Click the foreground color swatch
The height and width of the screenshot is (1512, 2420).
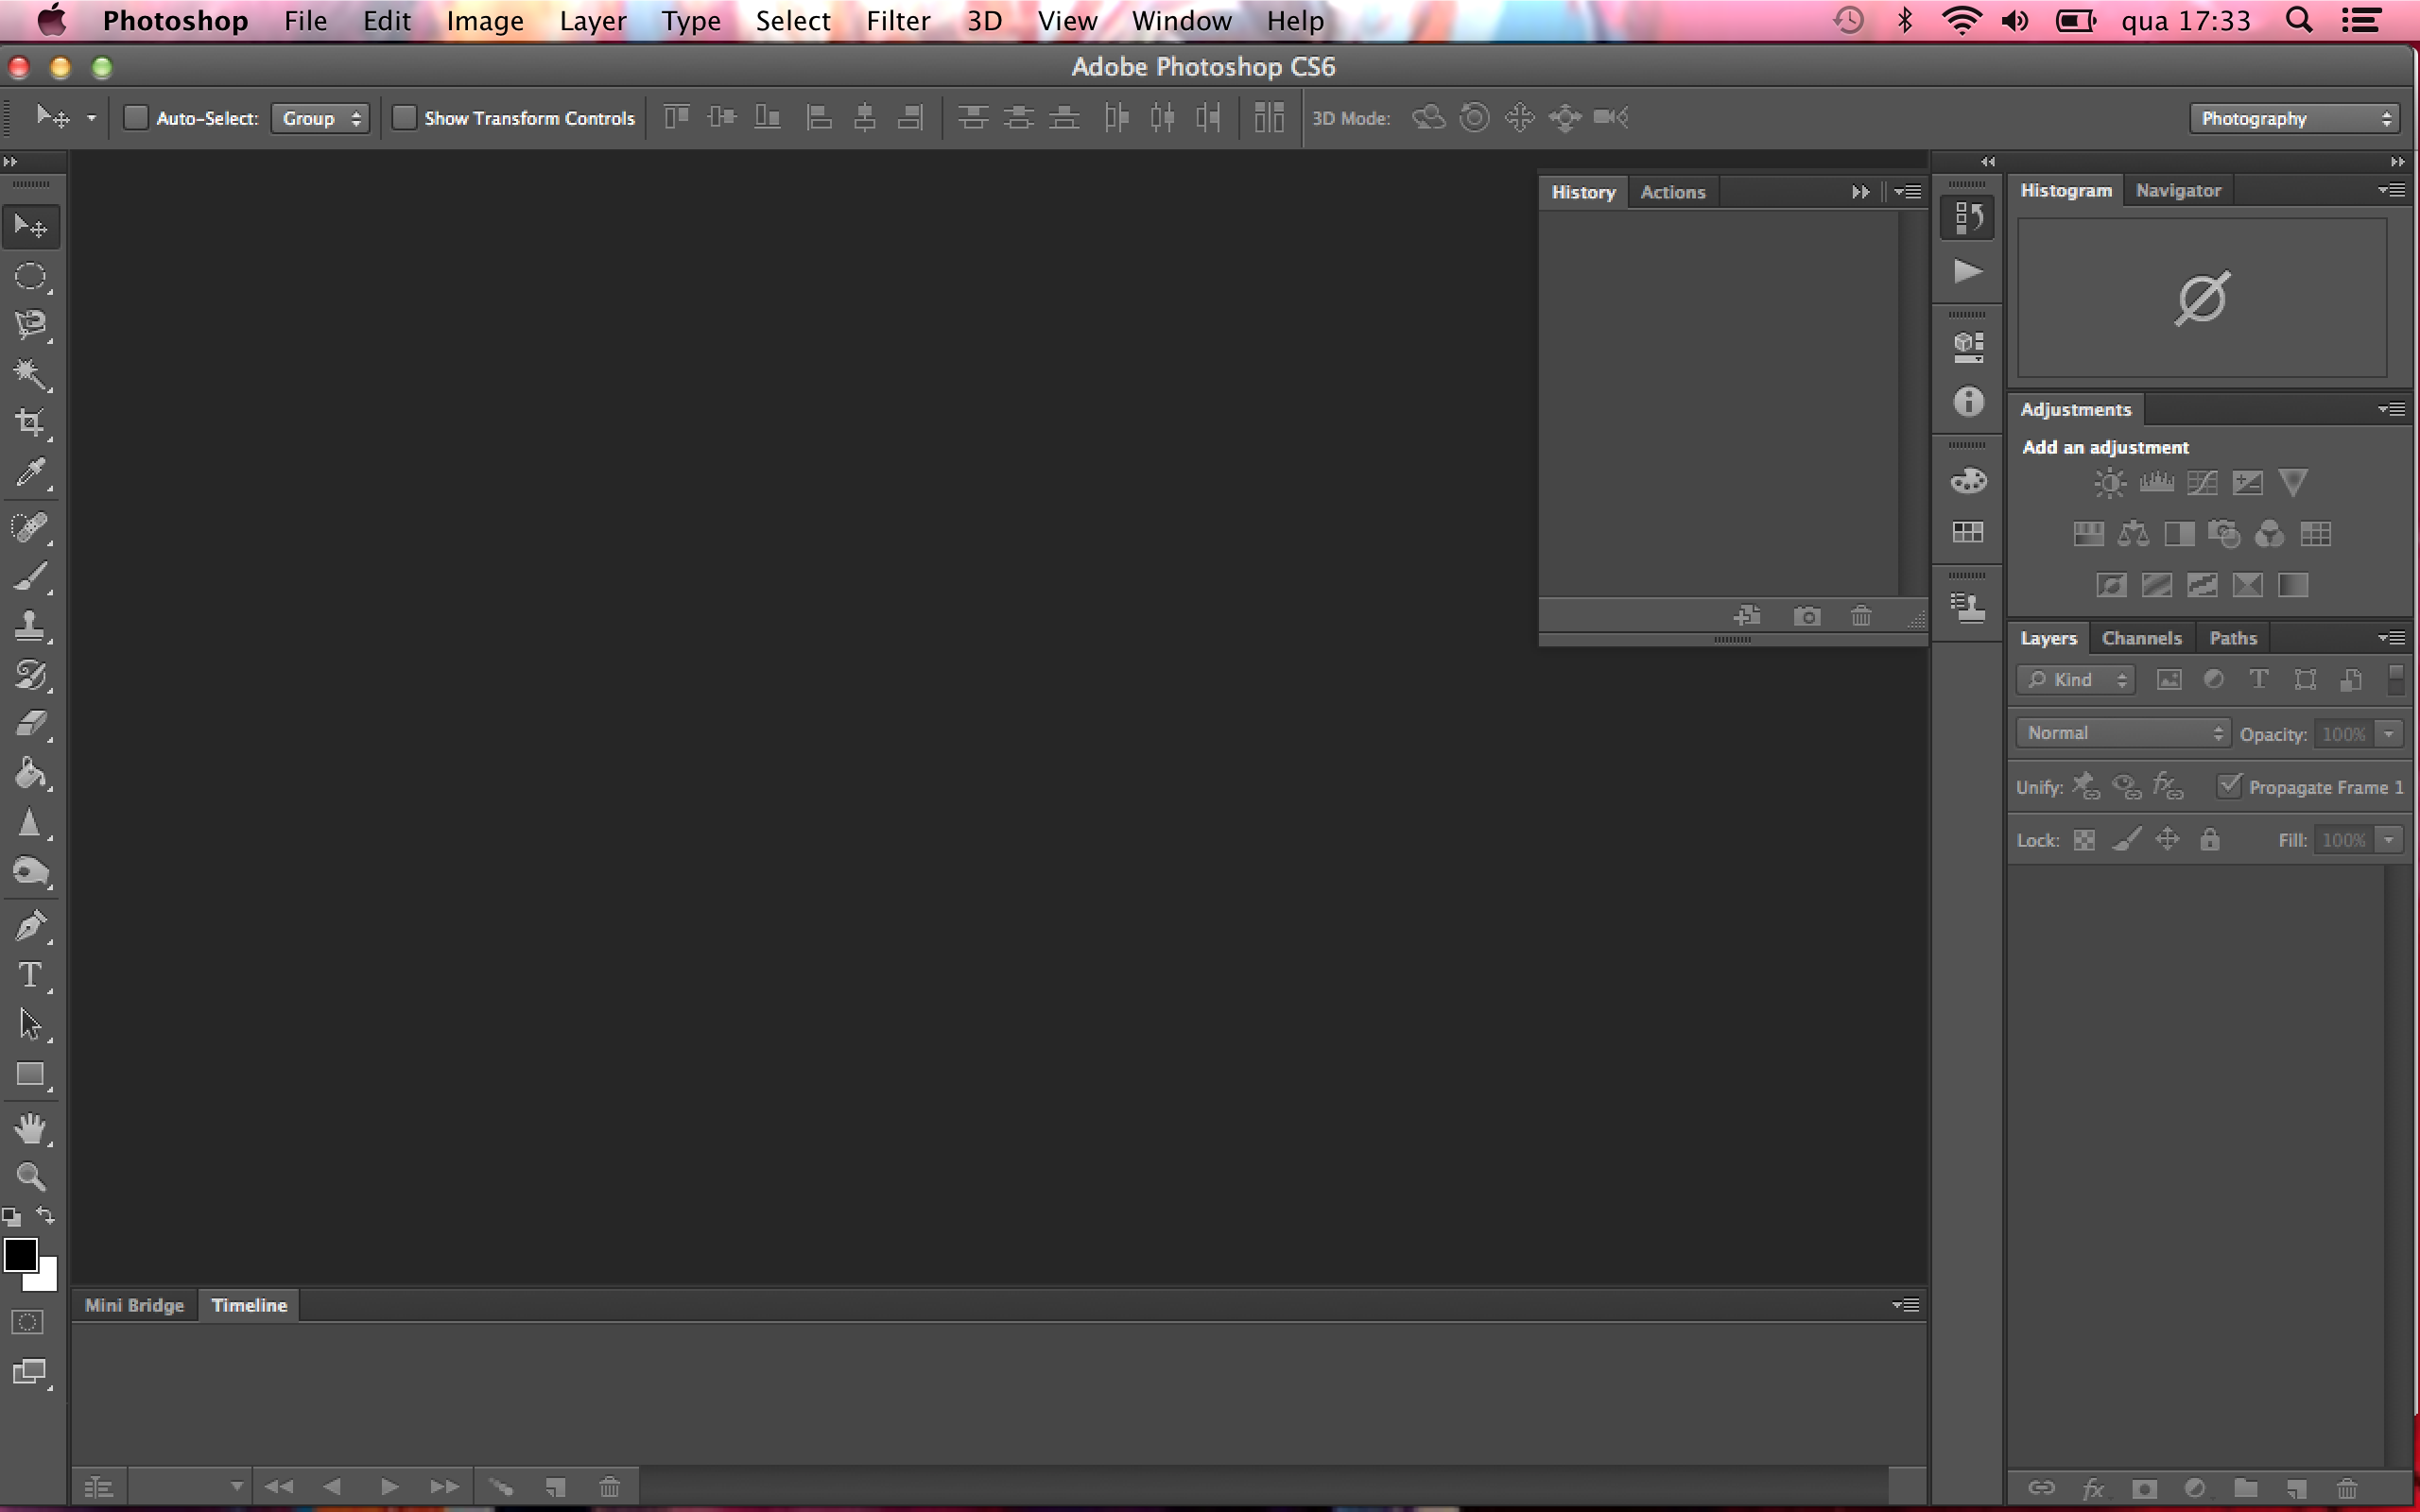(21, 1254)
